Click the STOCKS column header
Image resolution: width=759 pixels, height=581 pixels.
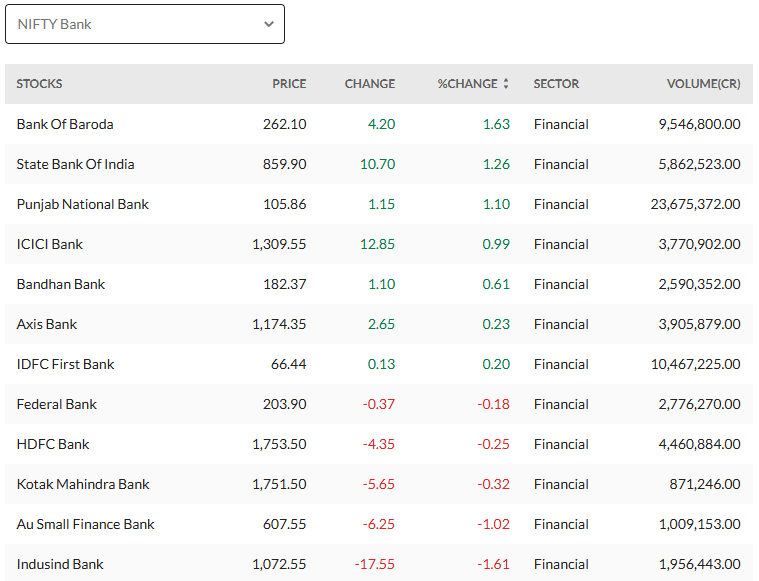pos(40,84)
